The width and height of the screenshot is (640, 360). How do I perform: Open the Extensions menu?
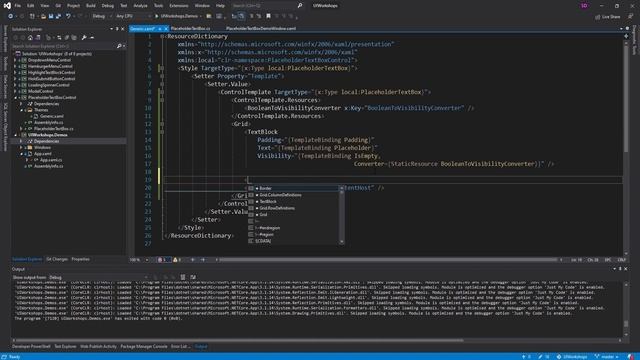(x=179, y=6)
